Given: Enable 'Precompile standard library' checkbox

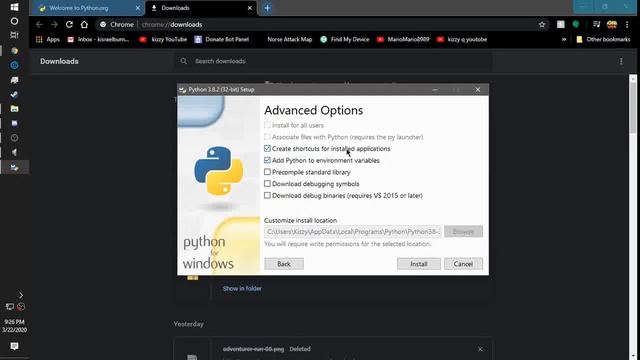Looking at the screenshot, I should 267,172.
